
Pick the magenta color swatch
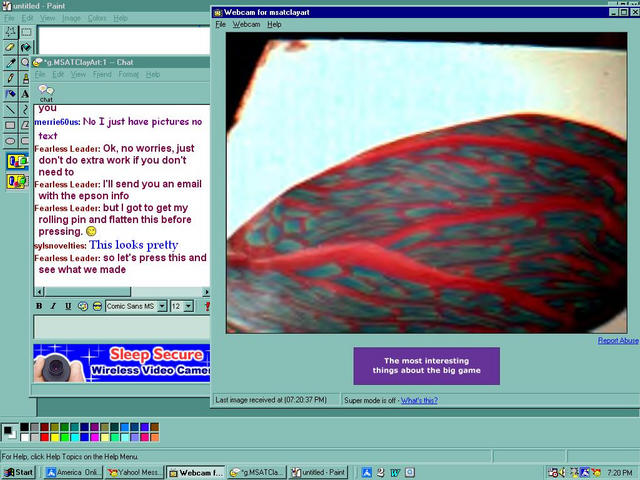point(95,437)
